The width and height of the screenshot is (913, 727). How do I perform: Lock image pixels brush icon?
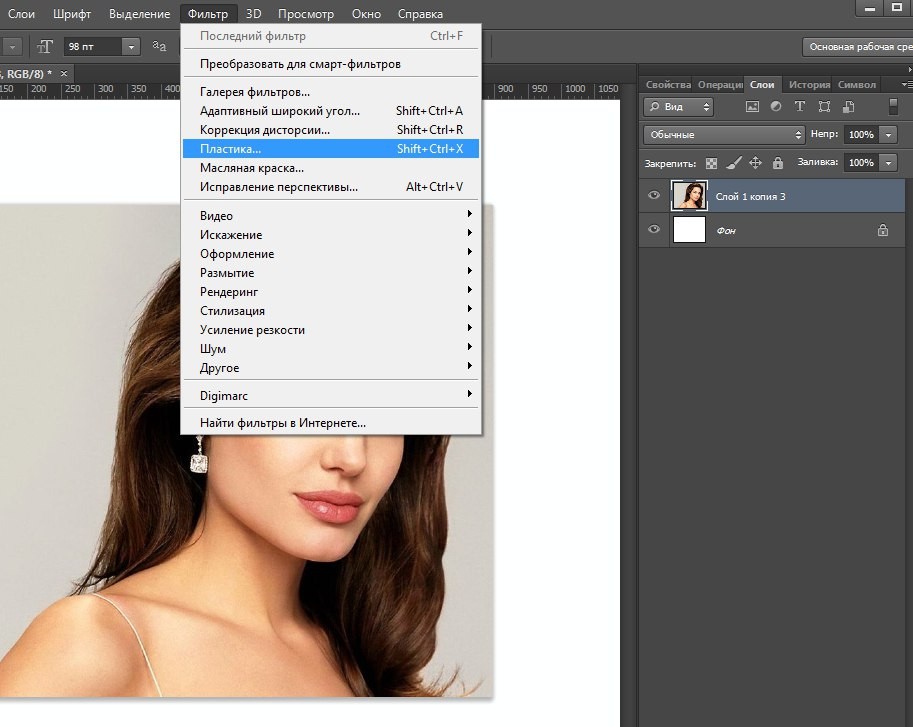coord(734,163)
